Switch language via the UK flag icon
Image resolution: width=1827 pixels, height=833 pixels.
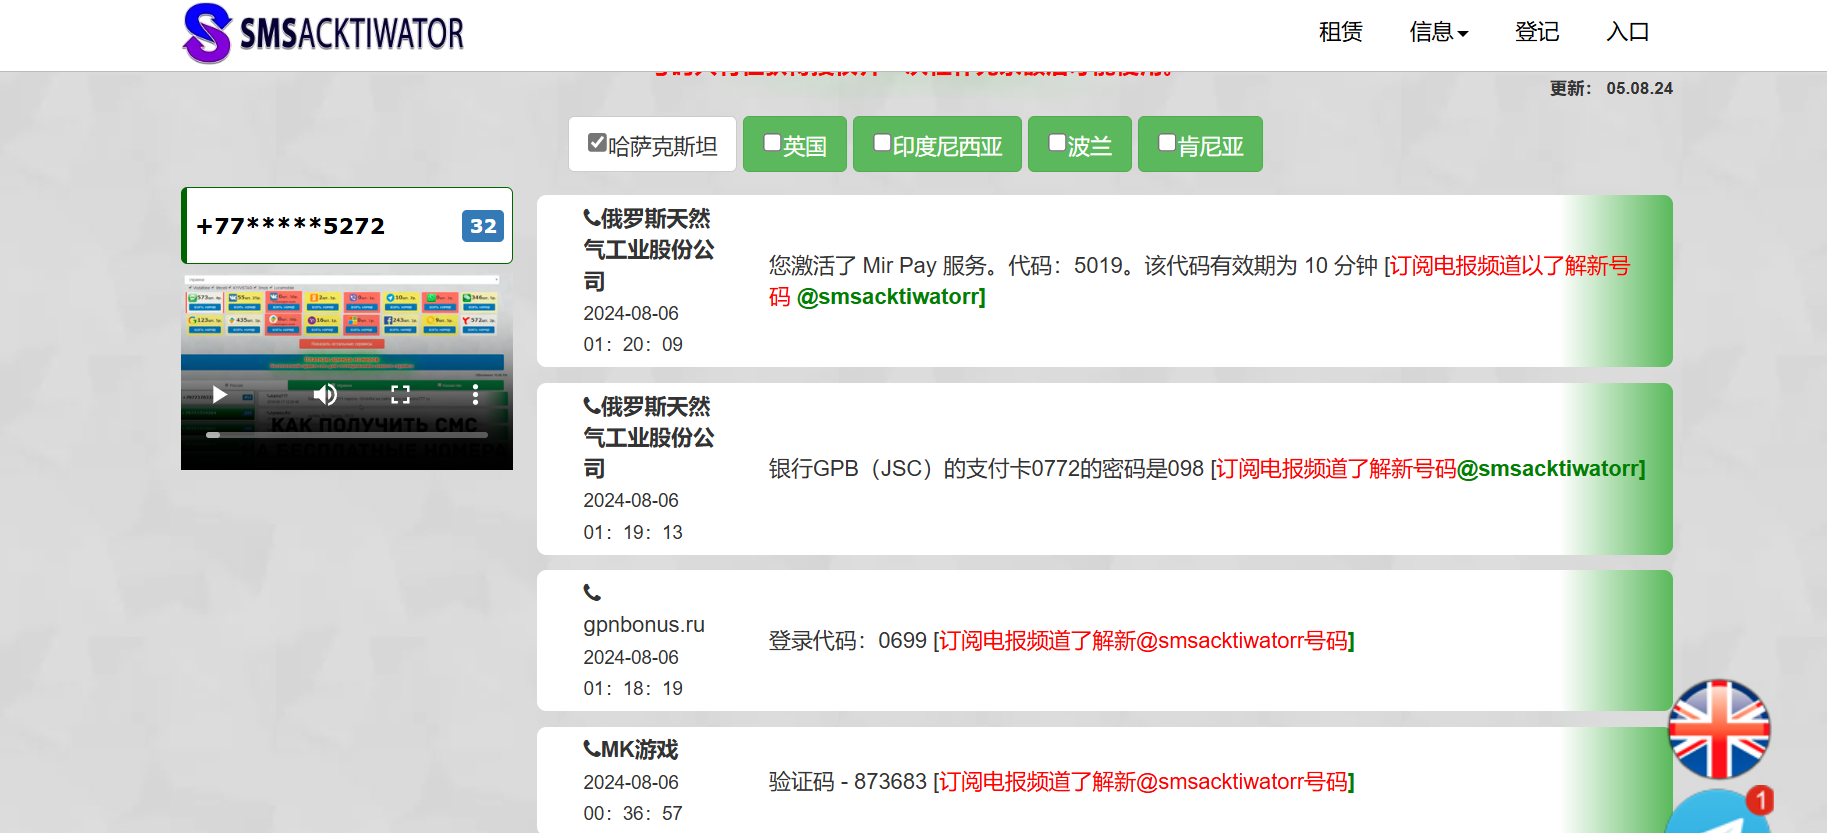[1719, 729]
